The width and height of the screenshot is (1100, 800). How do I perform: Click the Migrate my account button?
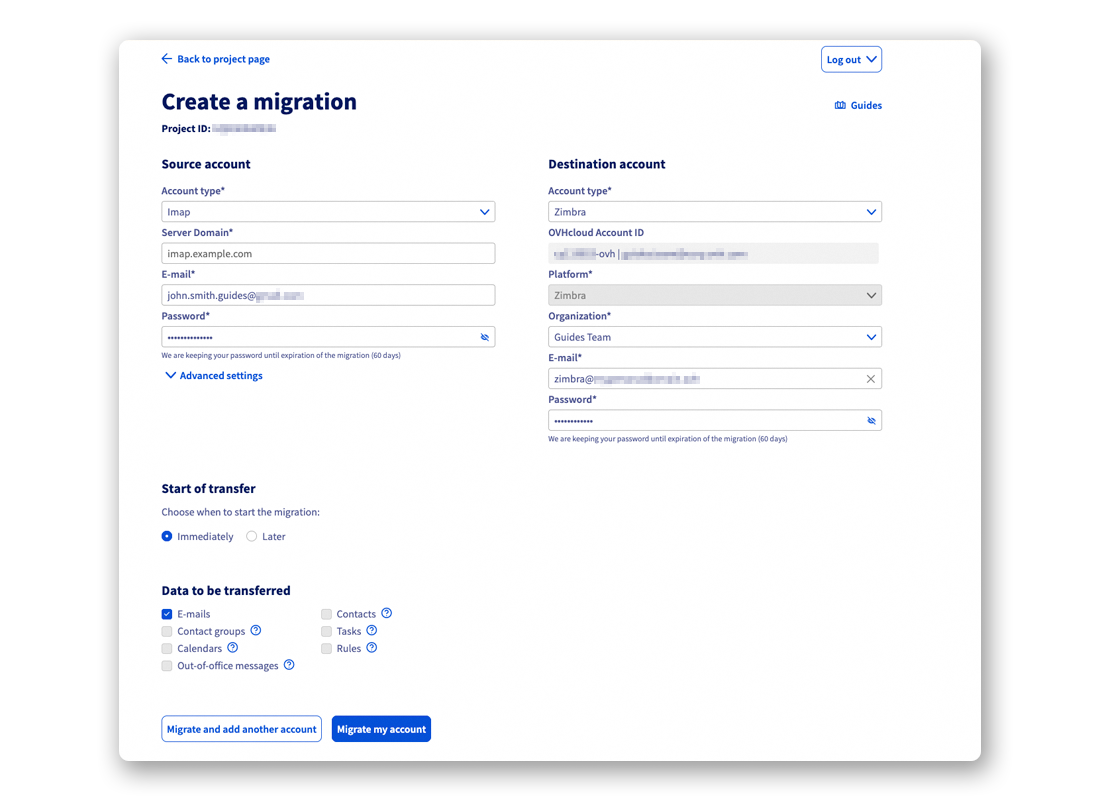381,729
